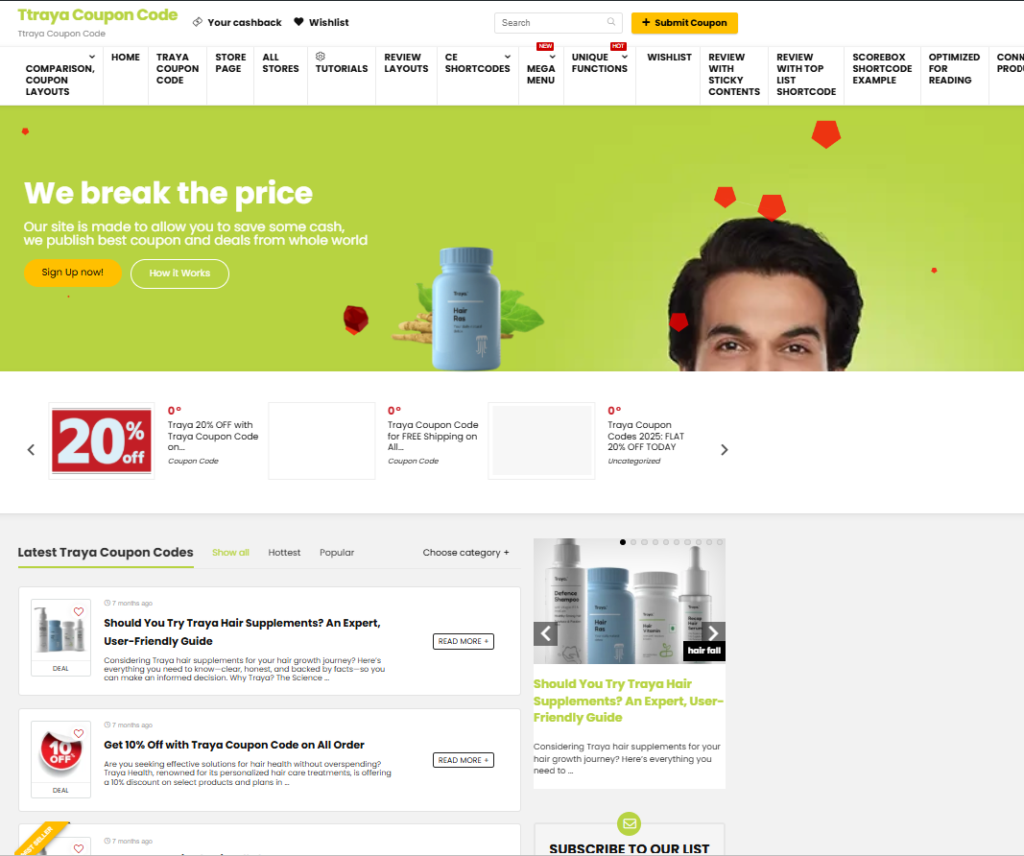Favorite the Hair Supplements deal with heart icon
Viewport: 1024px width, 856px height.
[78, 612]
